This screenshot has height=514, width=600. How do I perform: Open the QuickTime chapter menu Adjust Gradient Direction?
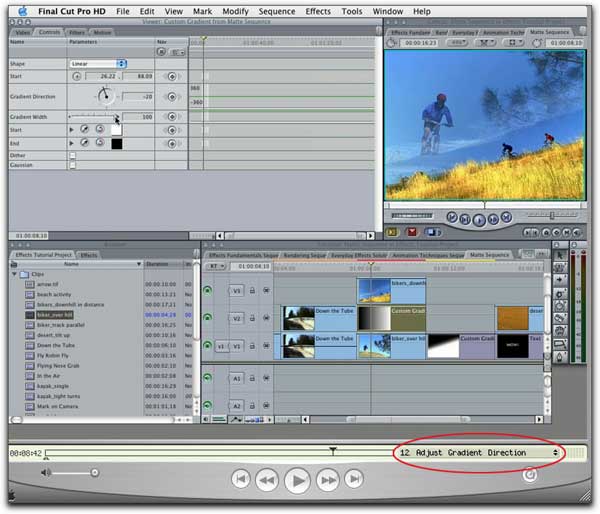[x=479, y=453]
